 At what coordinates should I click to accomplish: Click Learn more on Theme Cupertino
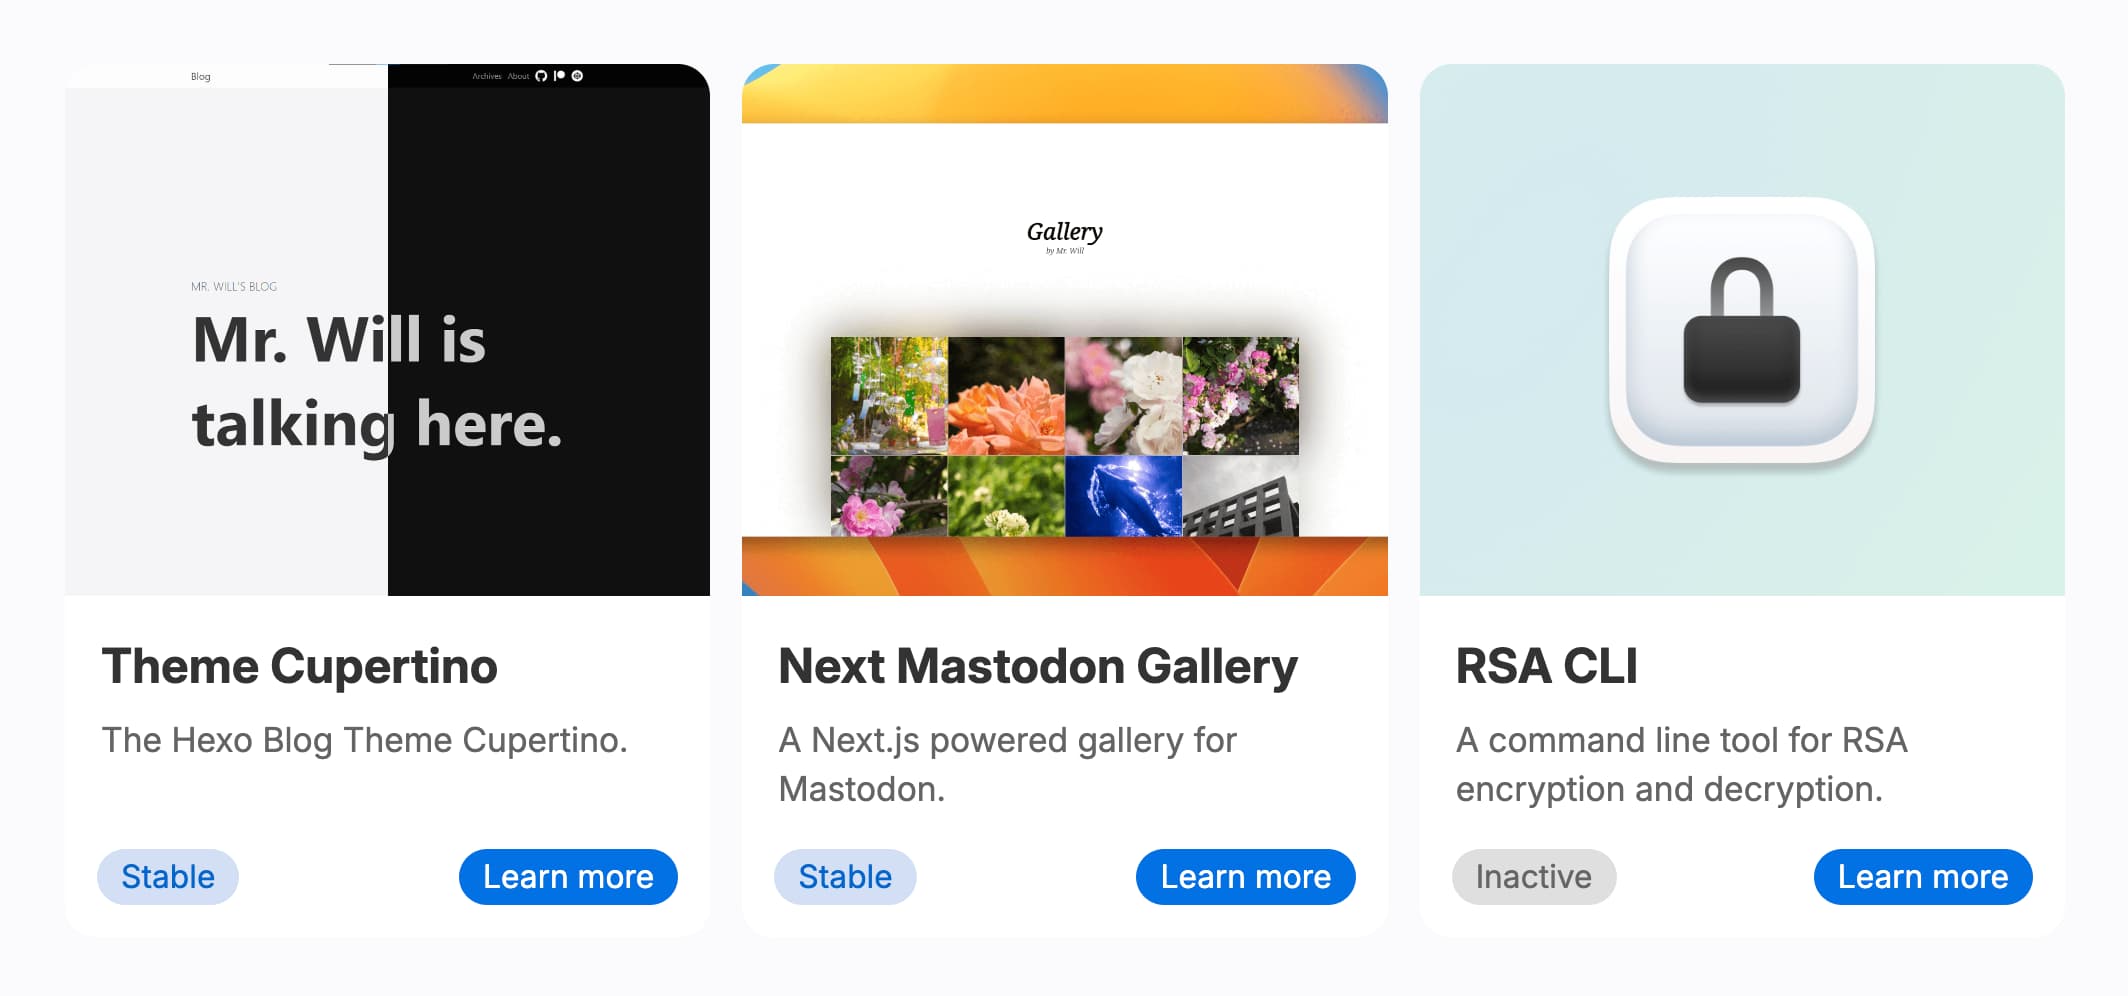point(567,877)
